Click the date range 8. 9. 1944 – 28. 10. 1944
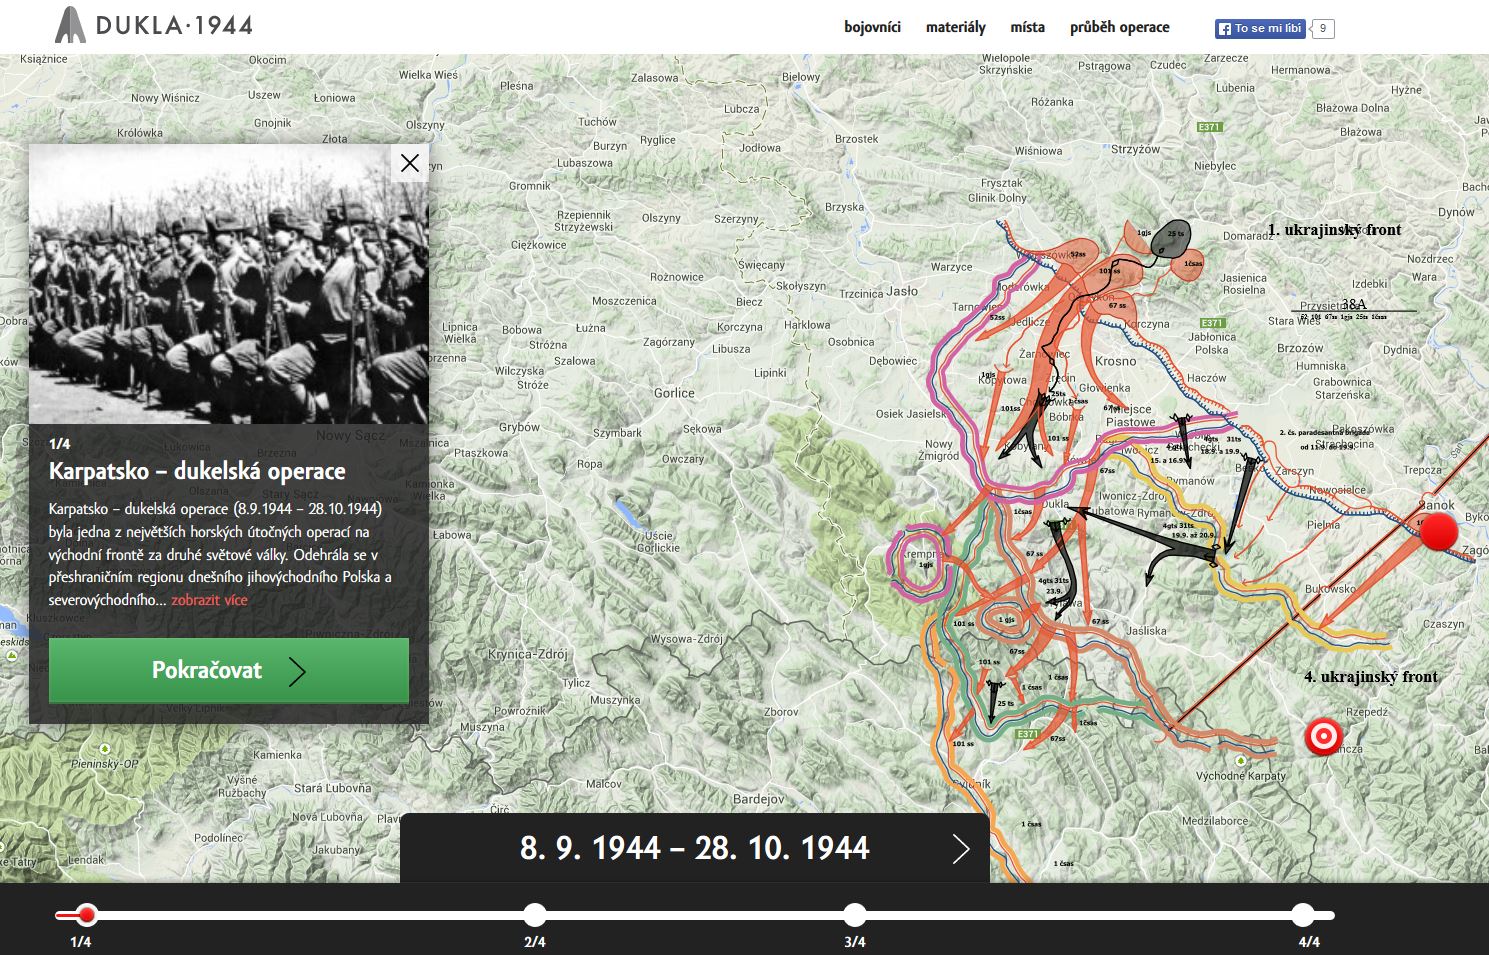 [x=695, y=849]
